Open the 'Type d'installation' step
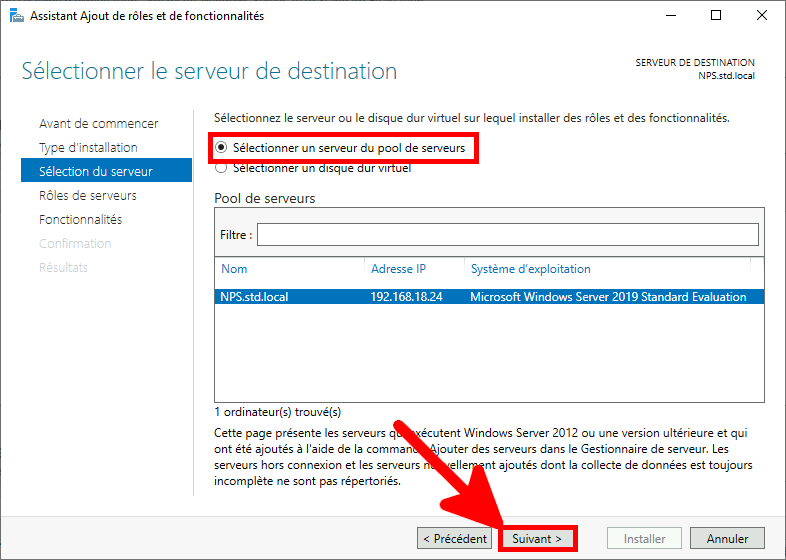This screenshot has height=560, width=786. (88, 148)
